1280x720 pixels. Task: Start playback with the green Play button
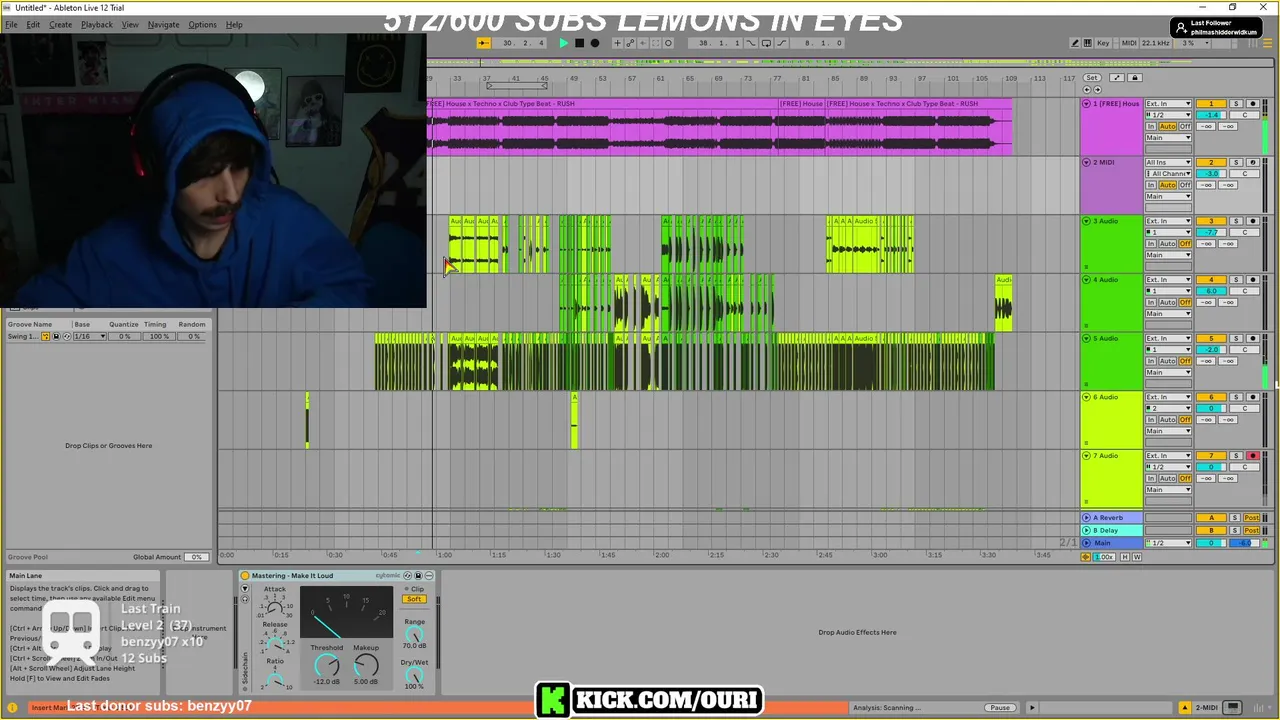[x=563, y=43]
